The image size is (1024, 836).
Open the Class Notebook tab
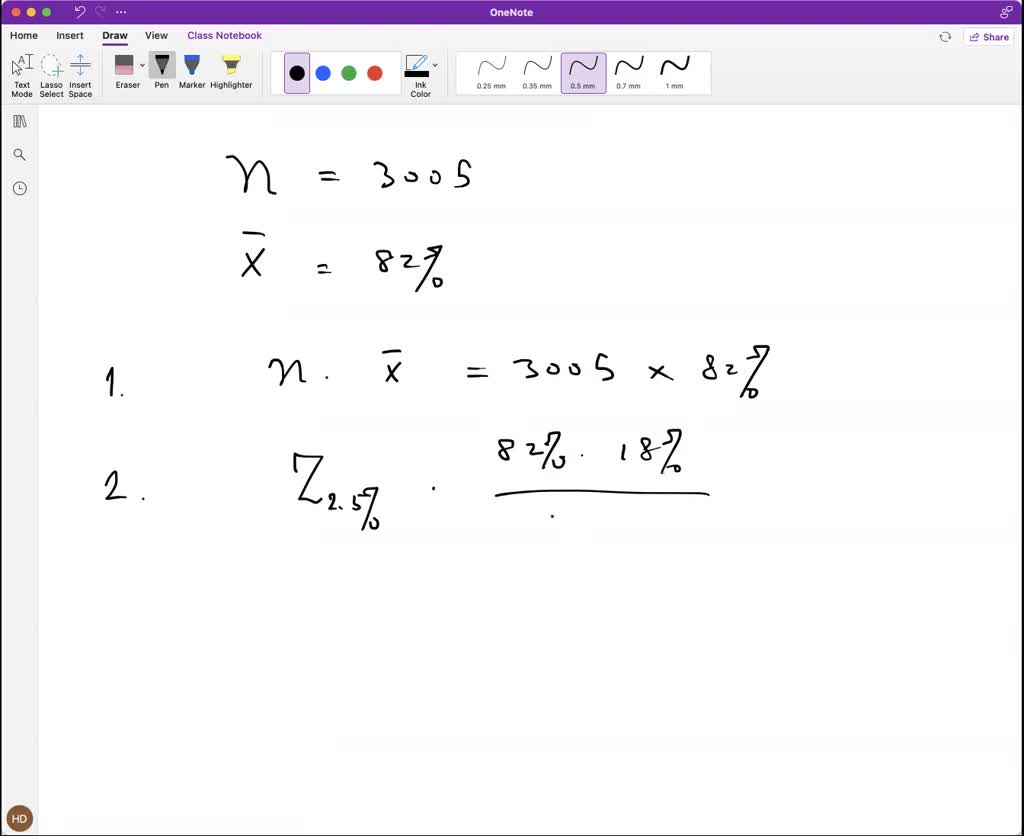point(225,35)
